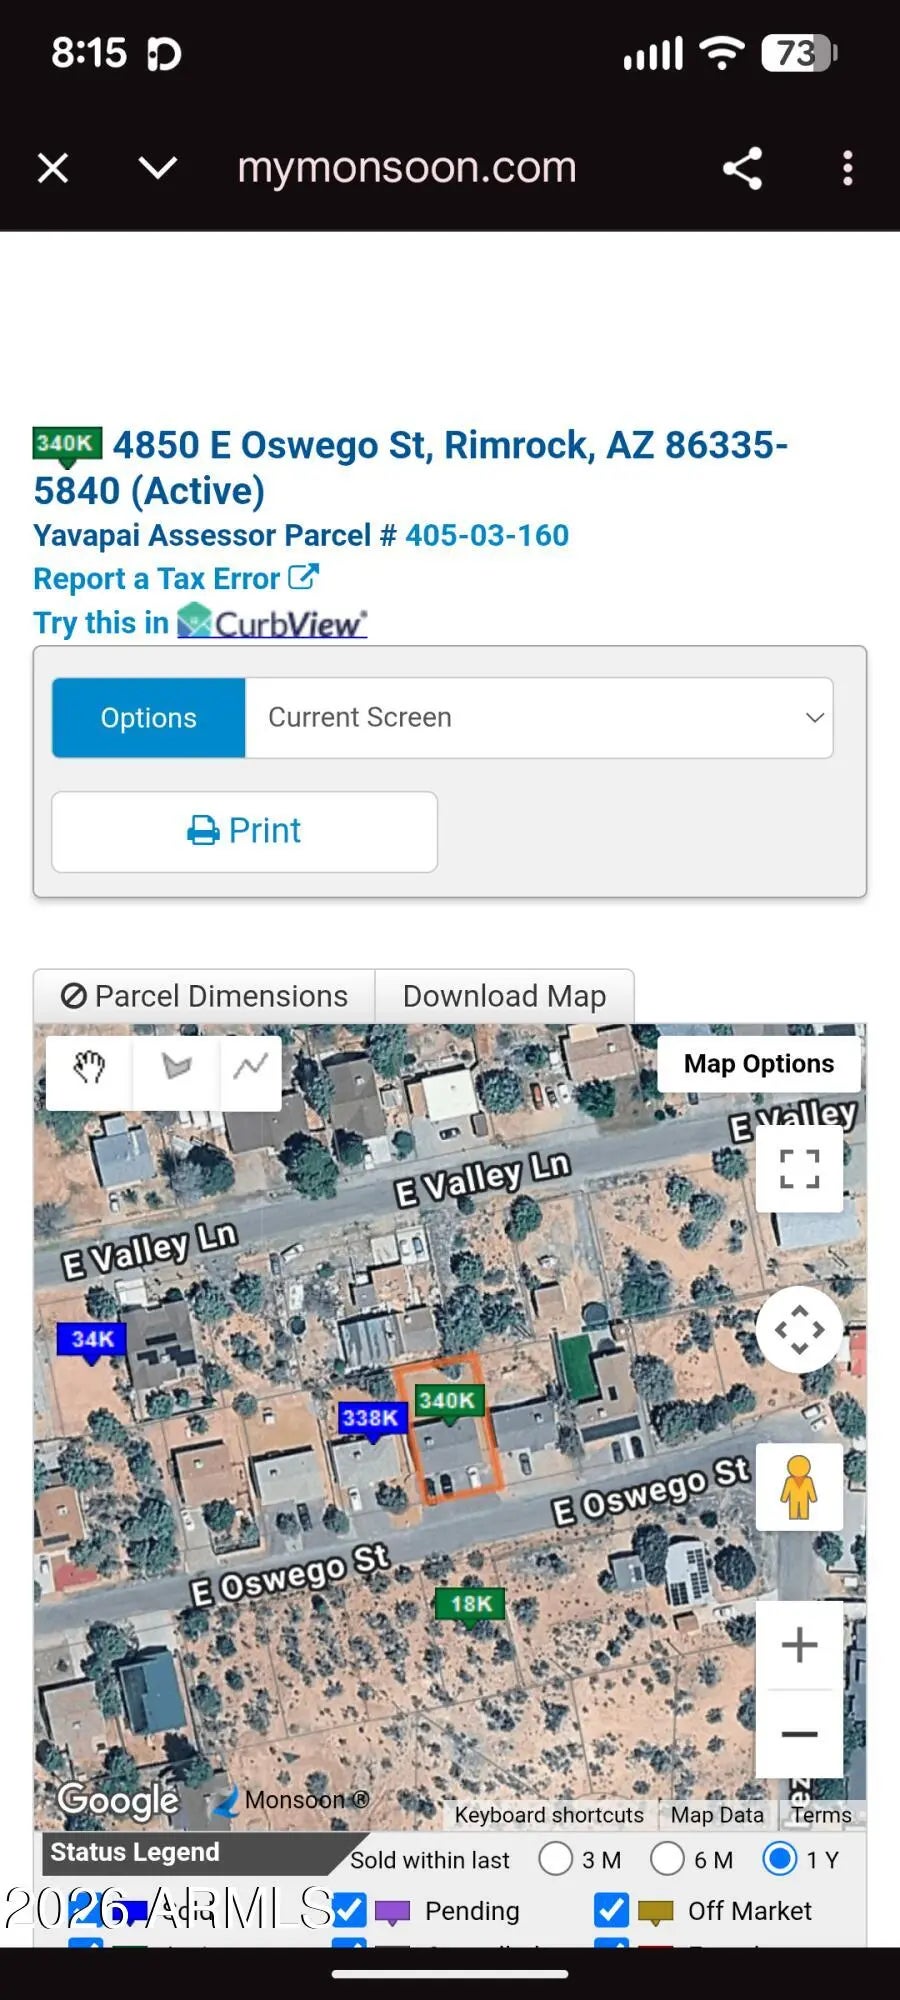The height and width of the screenshot is (2000, 900).
Task: Open the Map Options menu
Action: tap(758, 1064)
